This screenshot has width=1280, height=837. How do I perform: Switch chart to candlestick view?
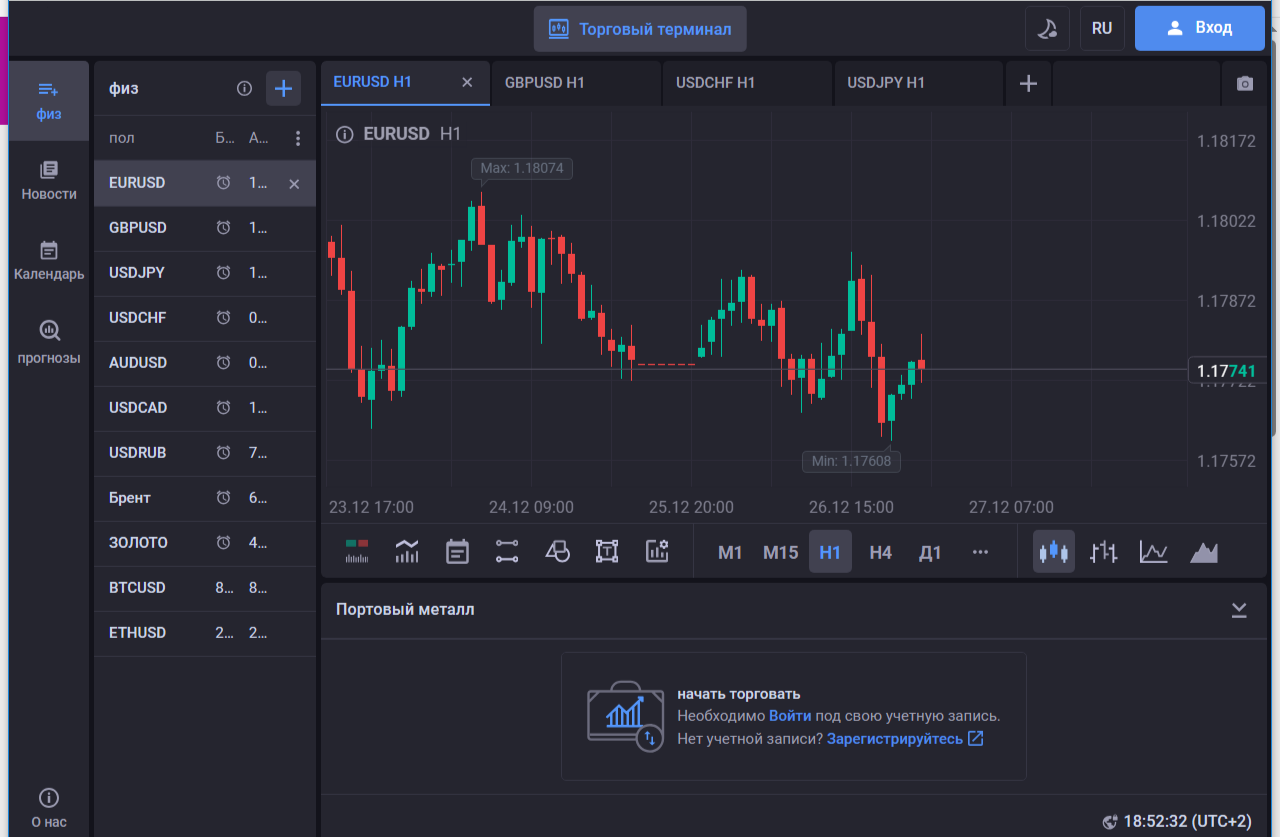1054,552
